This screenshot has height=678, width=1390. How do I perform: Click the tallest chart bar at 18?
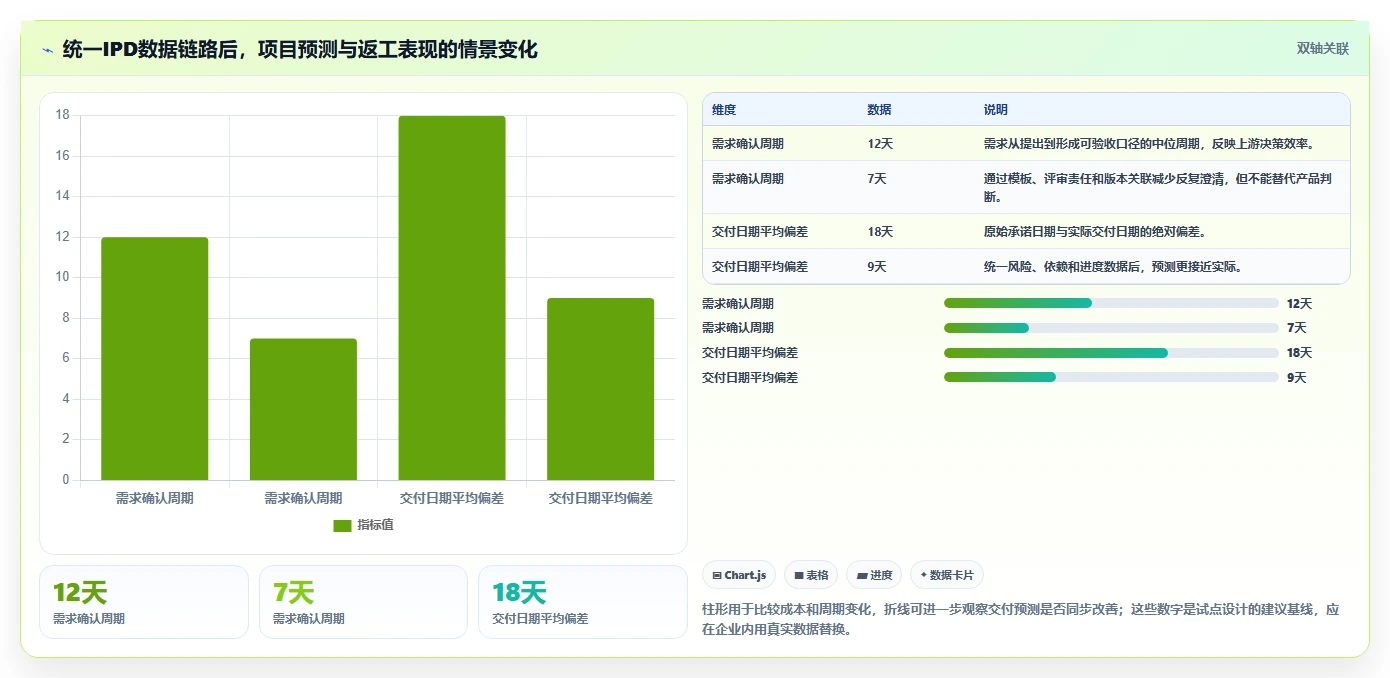(x=452, y=298)
